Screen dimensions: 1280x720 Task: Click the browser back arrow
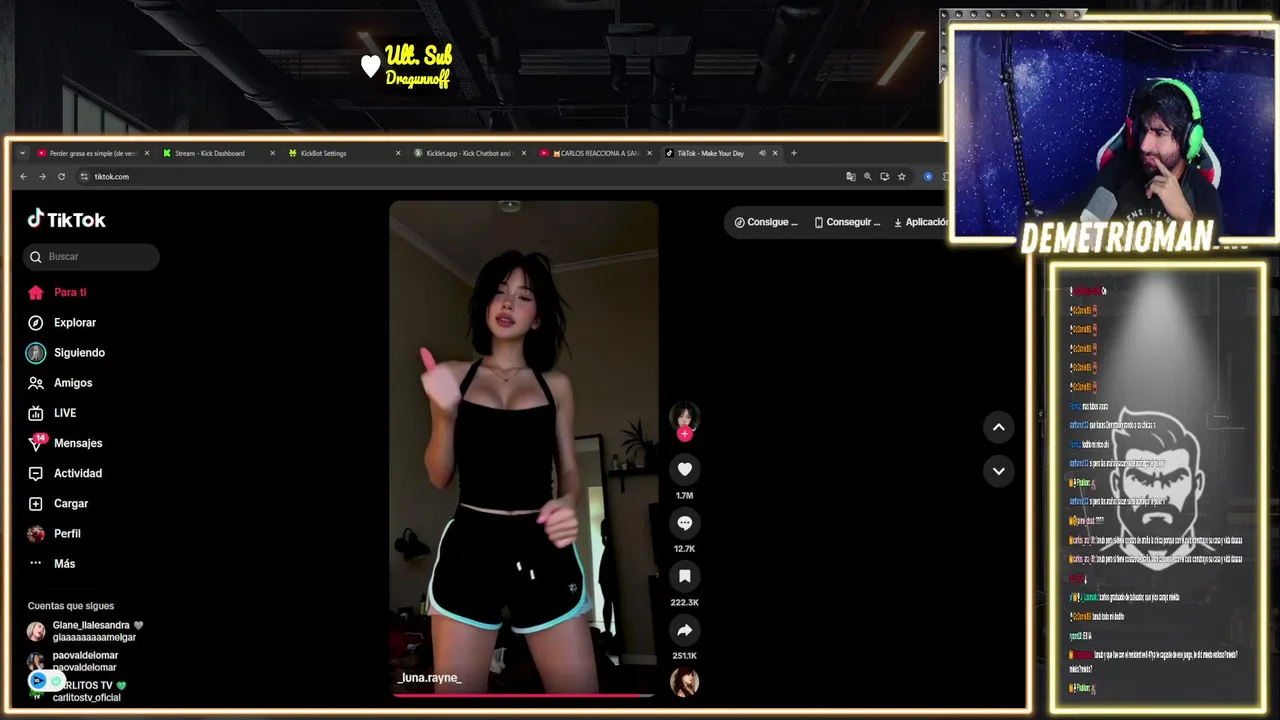[x=24, y=176]
